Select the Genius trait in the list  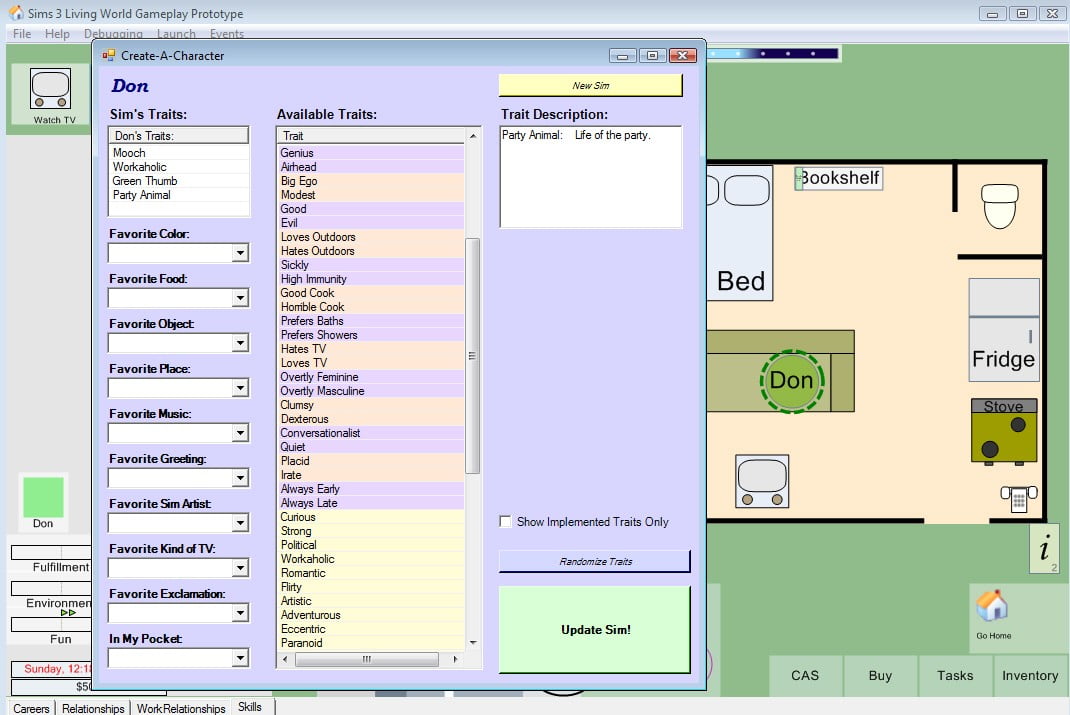click(298, 153)
